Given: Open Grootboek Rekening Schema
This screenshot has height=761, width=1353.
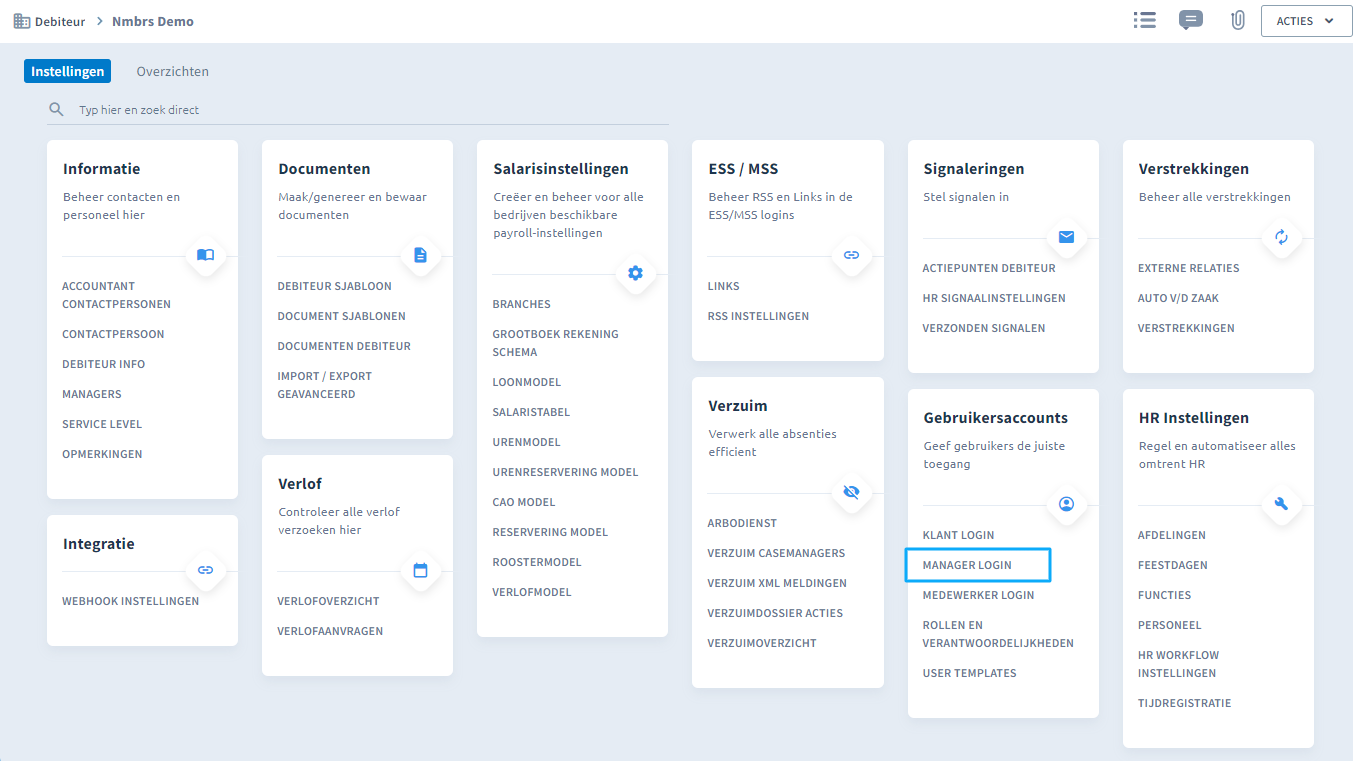Looking at the screenshot, I should coord(555,343).
